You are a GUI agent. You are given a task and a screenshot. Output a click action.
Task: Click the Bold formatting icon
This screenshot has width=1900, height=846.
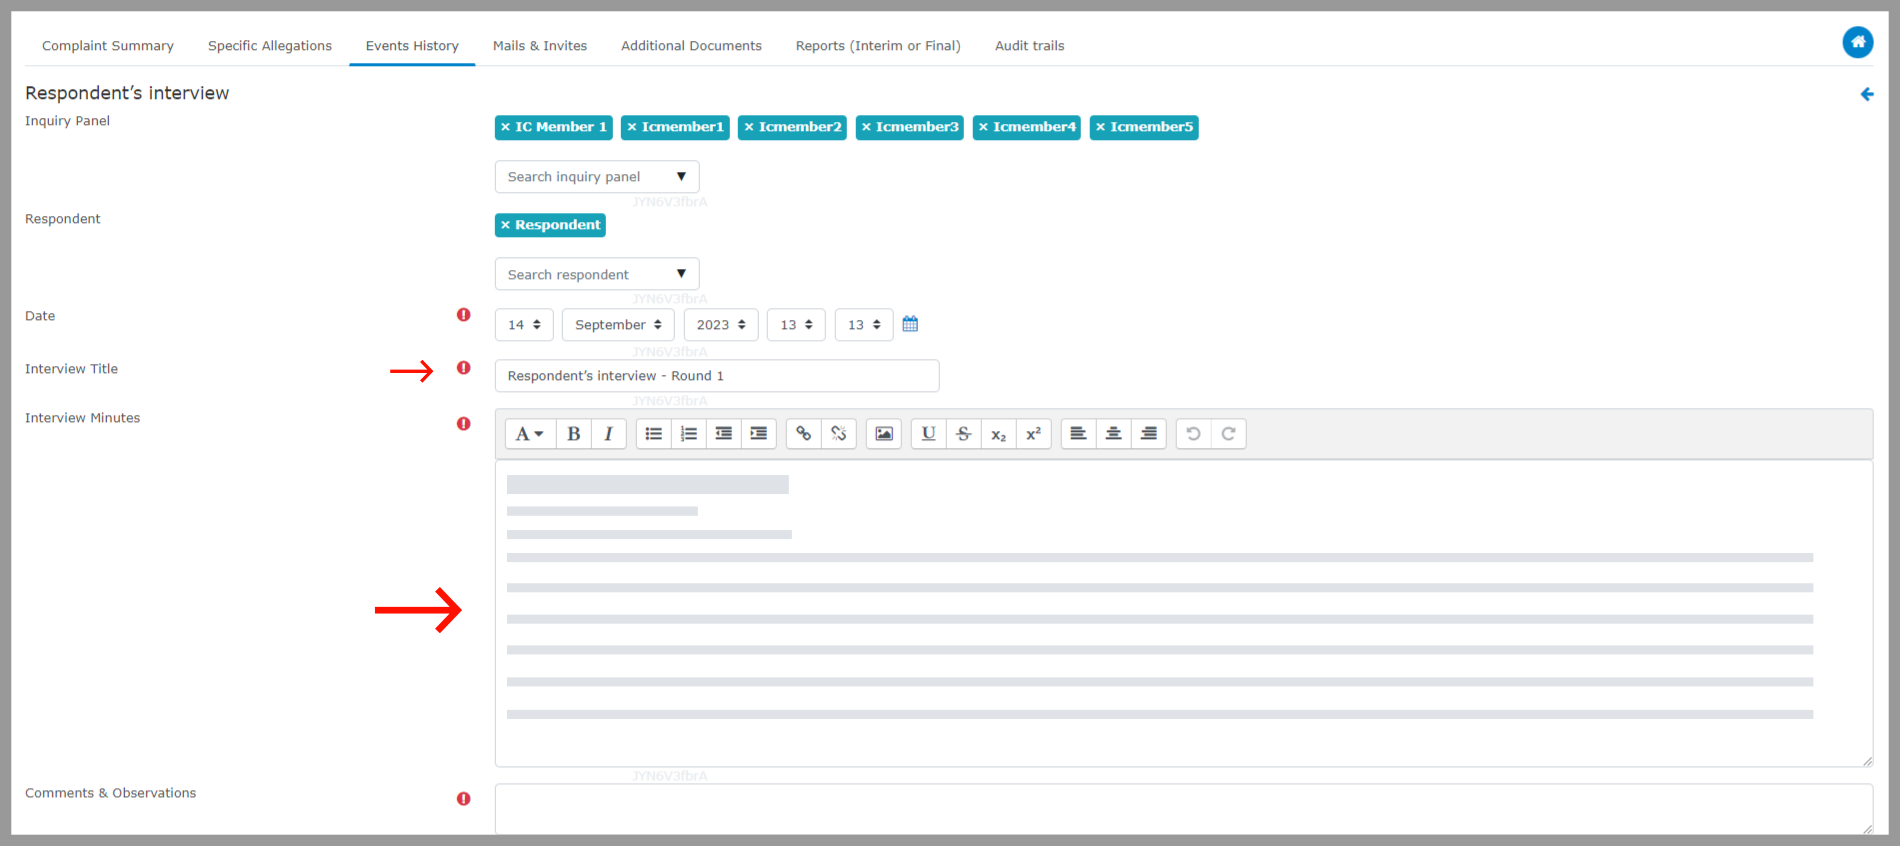point(573,434)
